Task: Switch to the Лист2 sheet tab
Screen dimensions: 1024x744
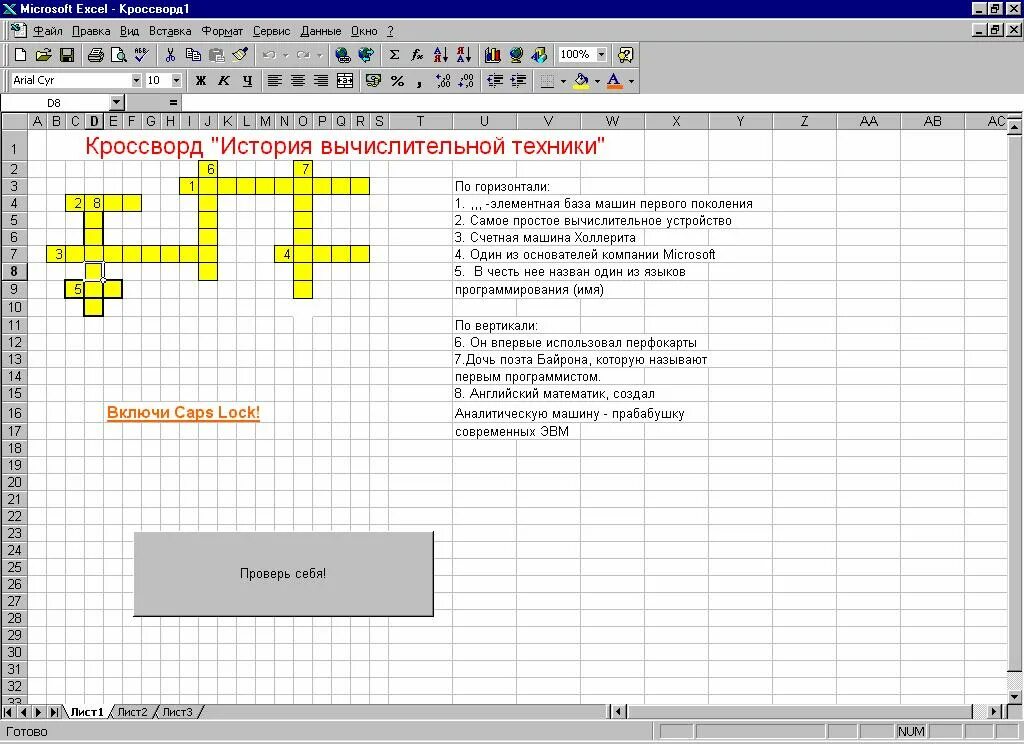Action: [x=133, y=712]
